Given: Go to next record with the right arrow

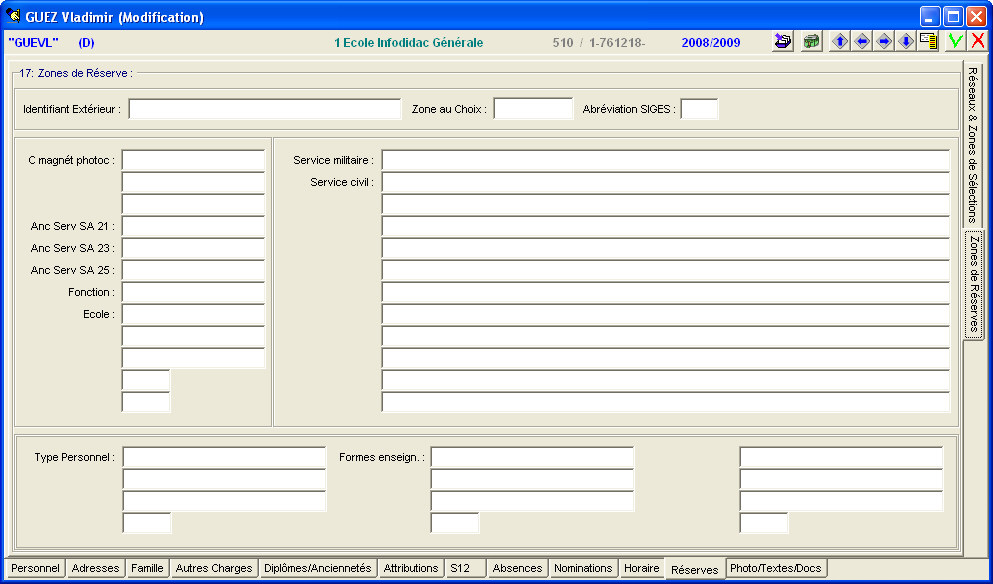Looking at the screenshot, I should pos(884,42).
